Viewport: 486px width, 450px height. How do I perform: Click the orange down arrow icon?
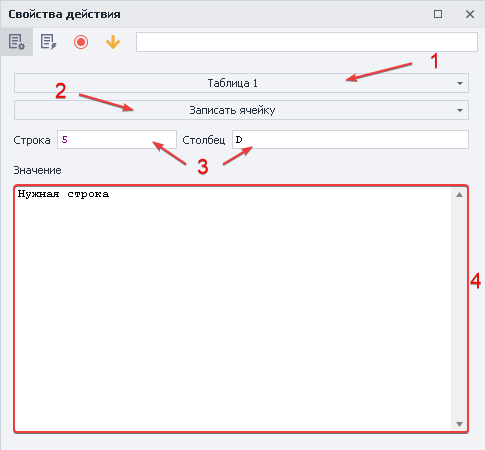tap(113, 42)
